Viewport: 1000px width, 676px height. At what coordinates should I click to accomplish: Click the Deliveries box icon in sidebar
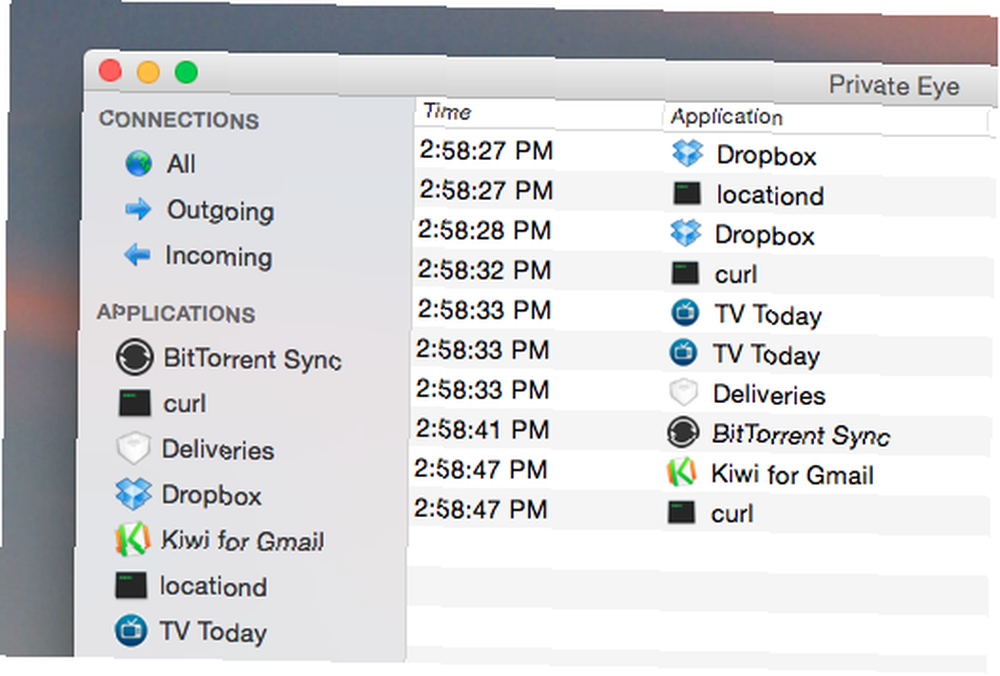pyautogui.click(x=133, y=448)
